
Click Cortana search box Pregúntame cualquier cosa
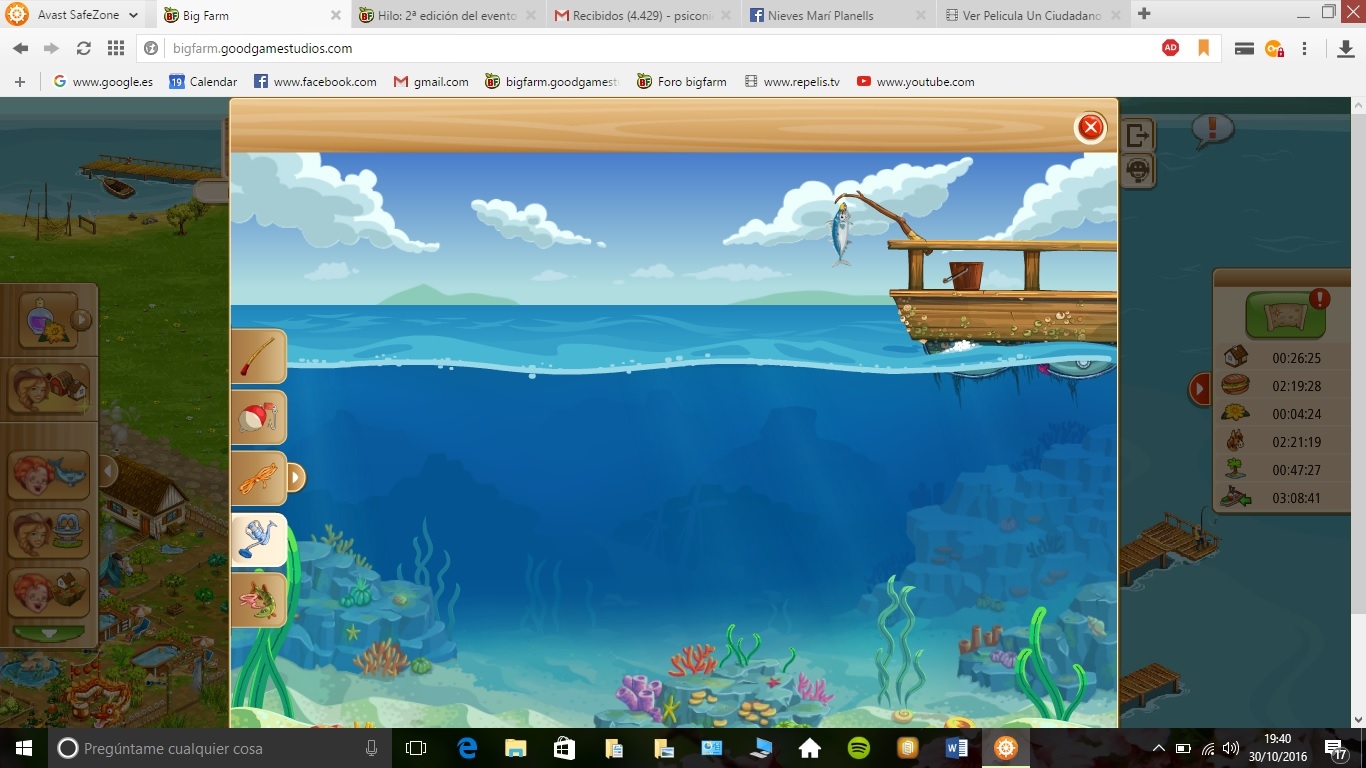(x=221, y=748)
